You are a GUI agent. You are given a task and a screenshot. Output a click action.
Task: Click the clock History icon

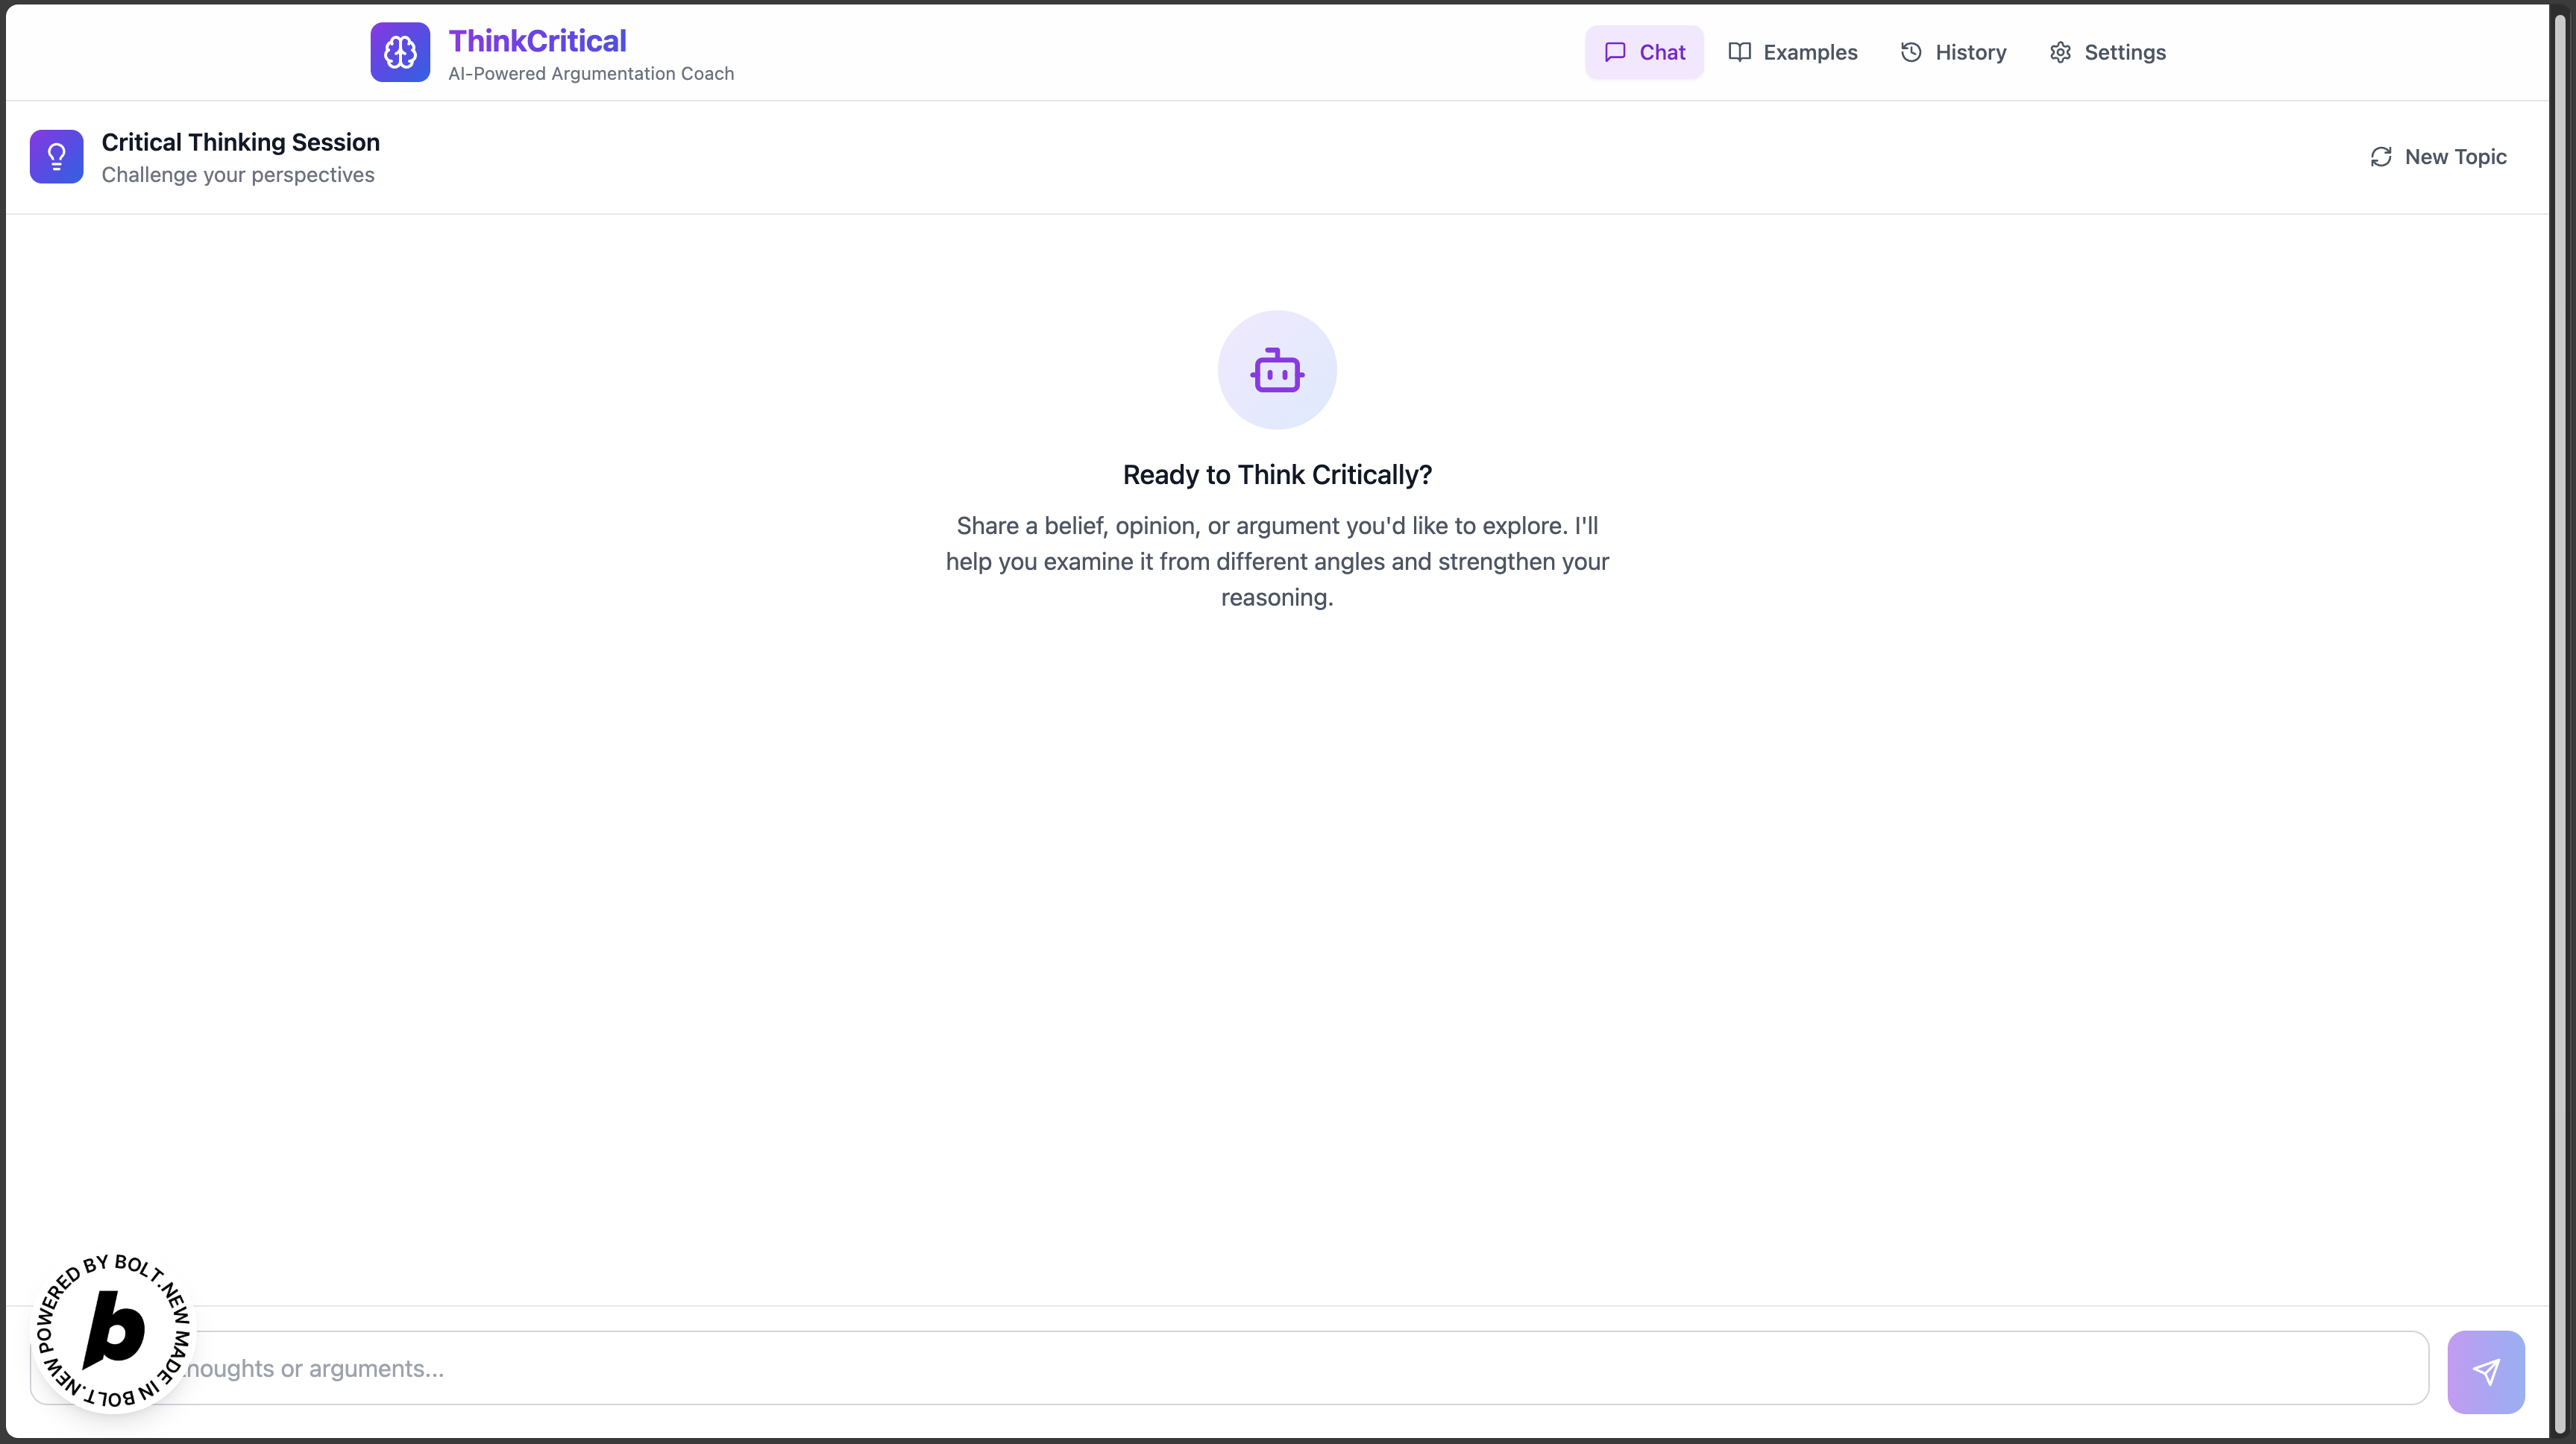(1911, 52)
